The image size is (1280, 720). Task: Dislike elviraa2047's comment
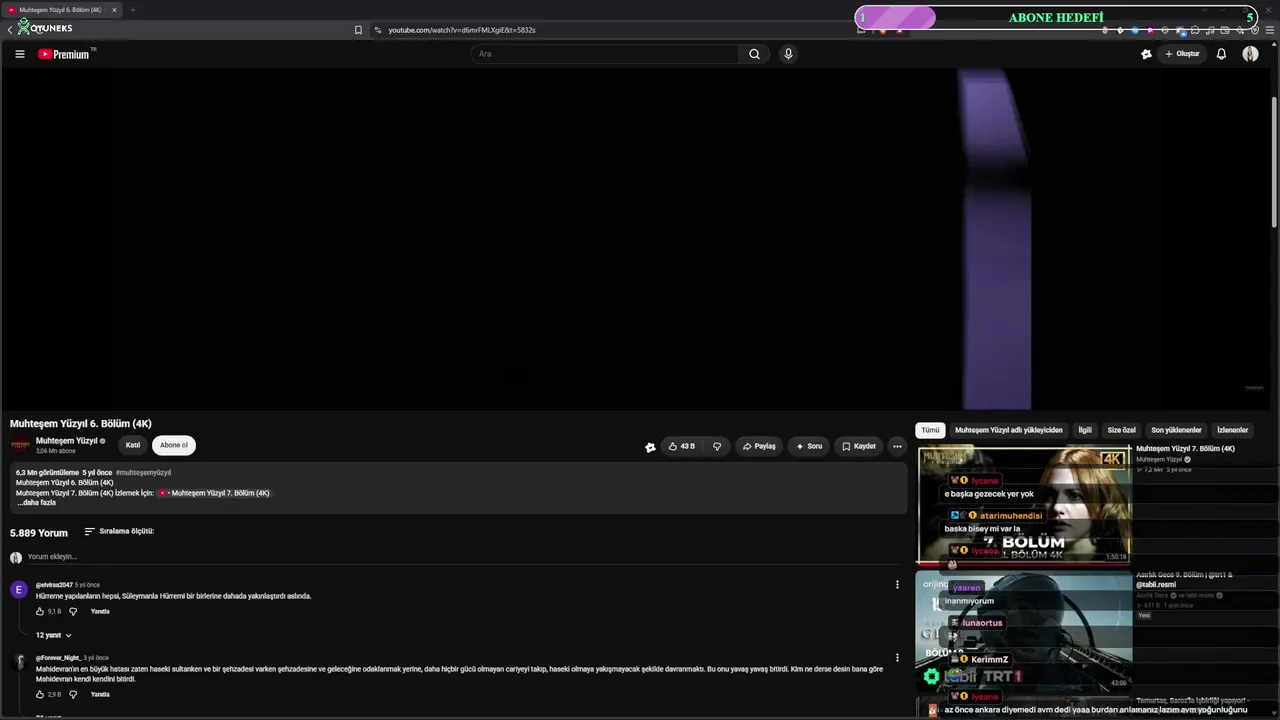(73, 612)
